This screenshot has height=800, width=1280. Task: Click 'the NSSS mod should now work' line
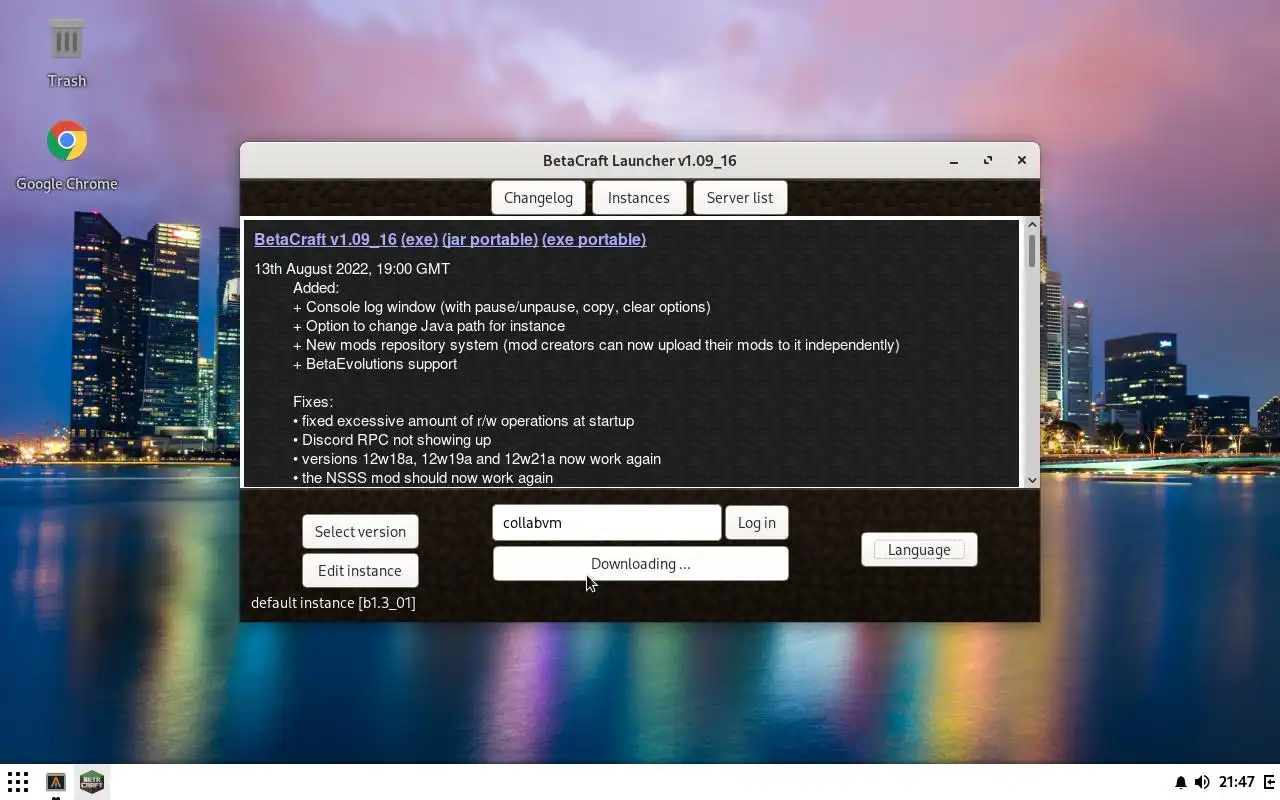(x=423, y=478)
